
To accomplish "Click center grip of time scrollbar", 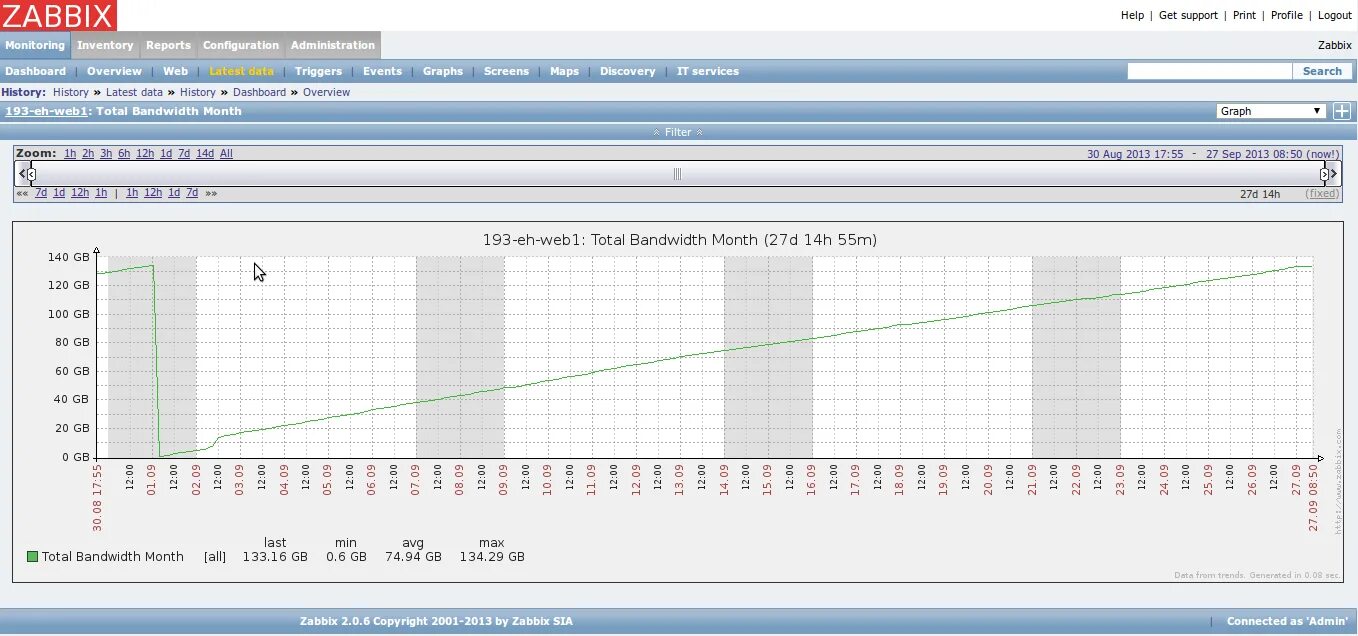I will click(x=677, y=174).
